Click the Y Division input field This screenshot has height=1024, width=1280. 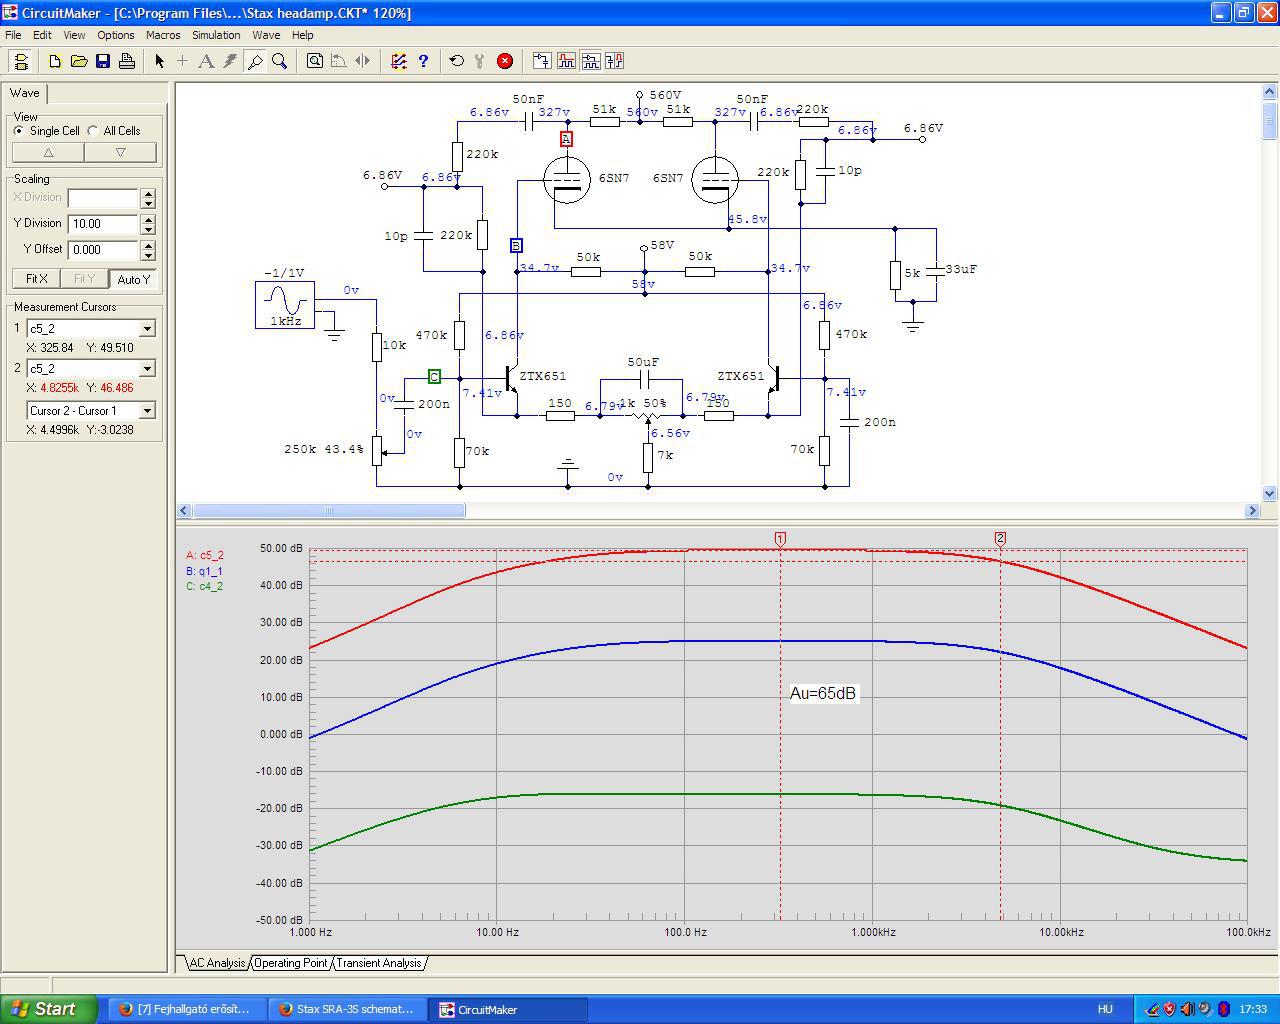click(102, 224)
